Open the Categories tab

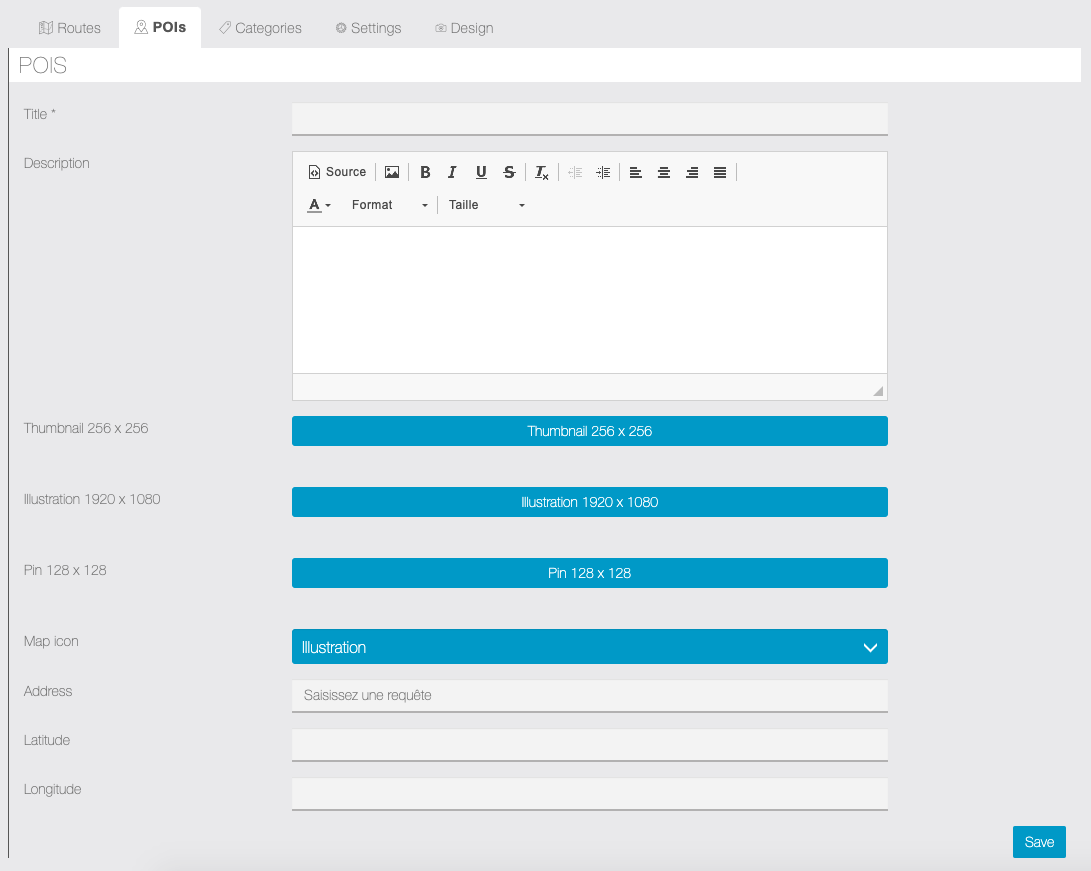[x=260, y=28]
